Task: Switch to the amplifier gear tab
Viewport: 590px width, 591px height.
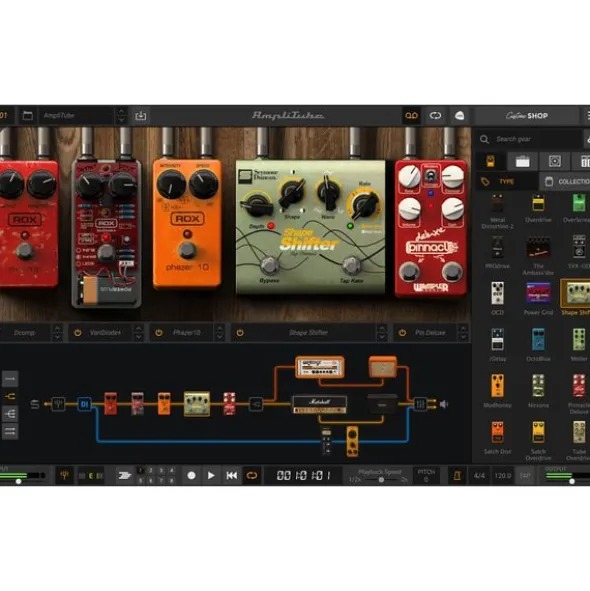Action: 523,161
